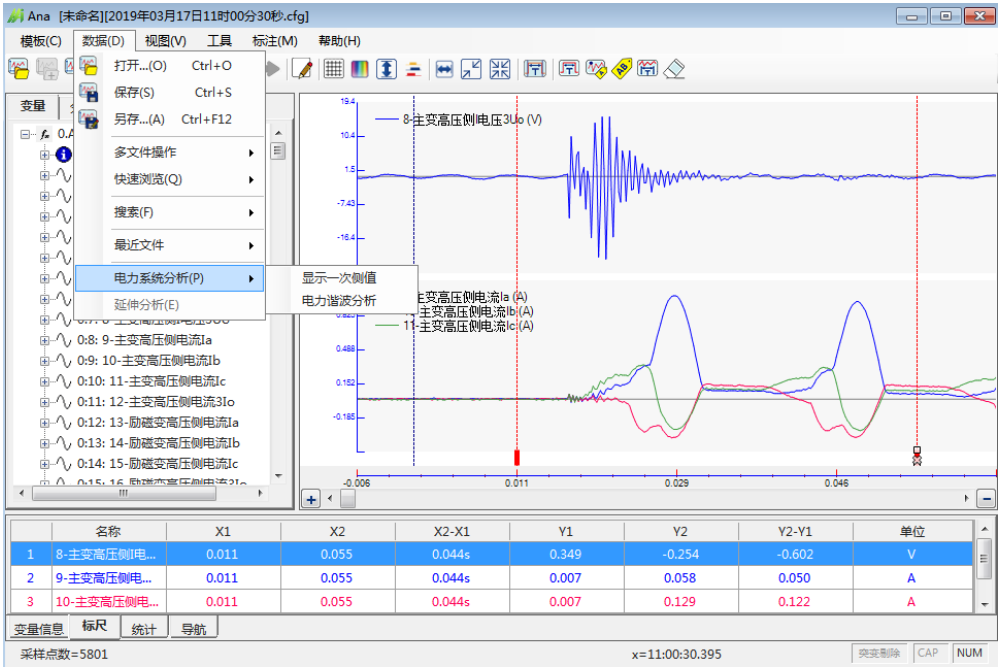The height and width of the screenshot is (671, 1002).
Task: Click the horizontal expand arrows icon
Action: [x=444, y=68]
